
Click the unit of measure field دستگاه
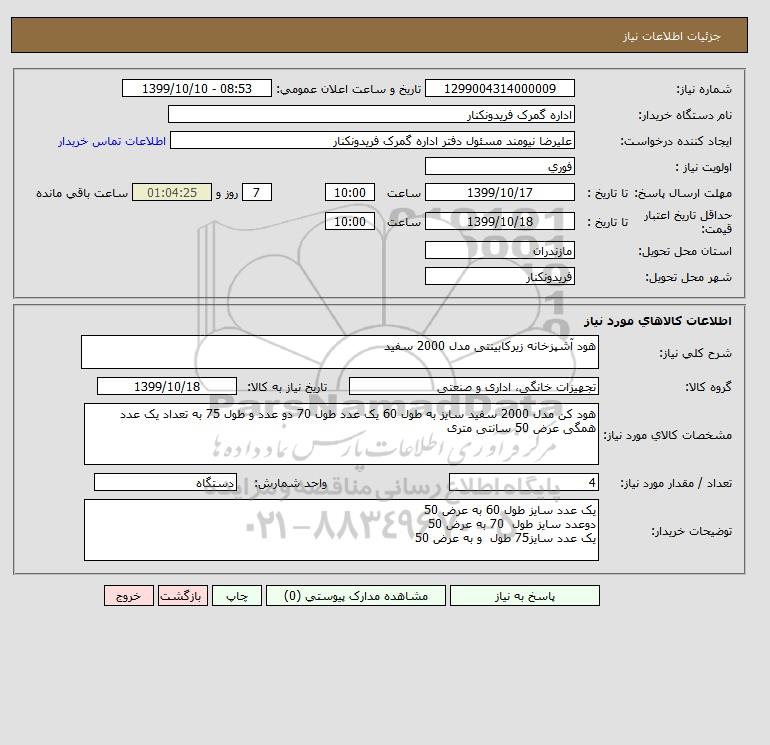pos(165,482)
